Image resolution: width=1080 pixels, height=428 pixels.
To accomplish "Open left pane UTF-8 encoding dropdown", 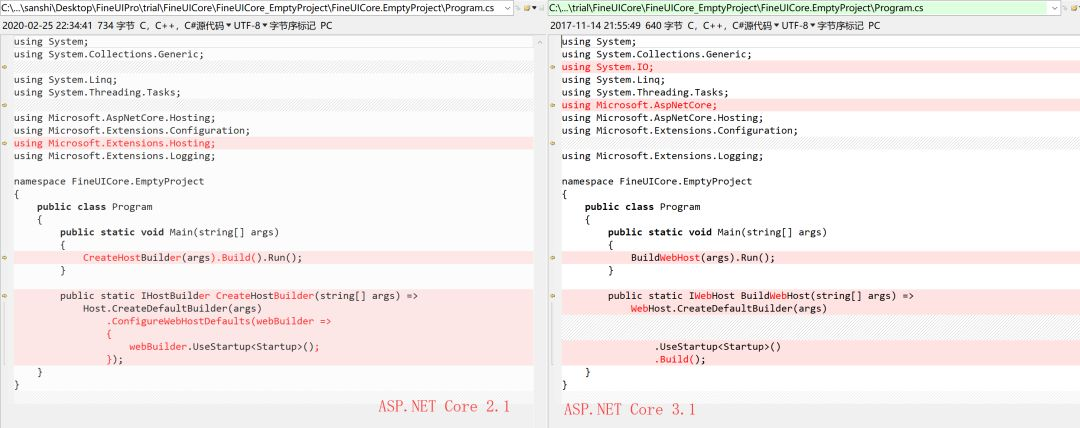I will point(251,26).
